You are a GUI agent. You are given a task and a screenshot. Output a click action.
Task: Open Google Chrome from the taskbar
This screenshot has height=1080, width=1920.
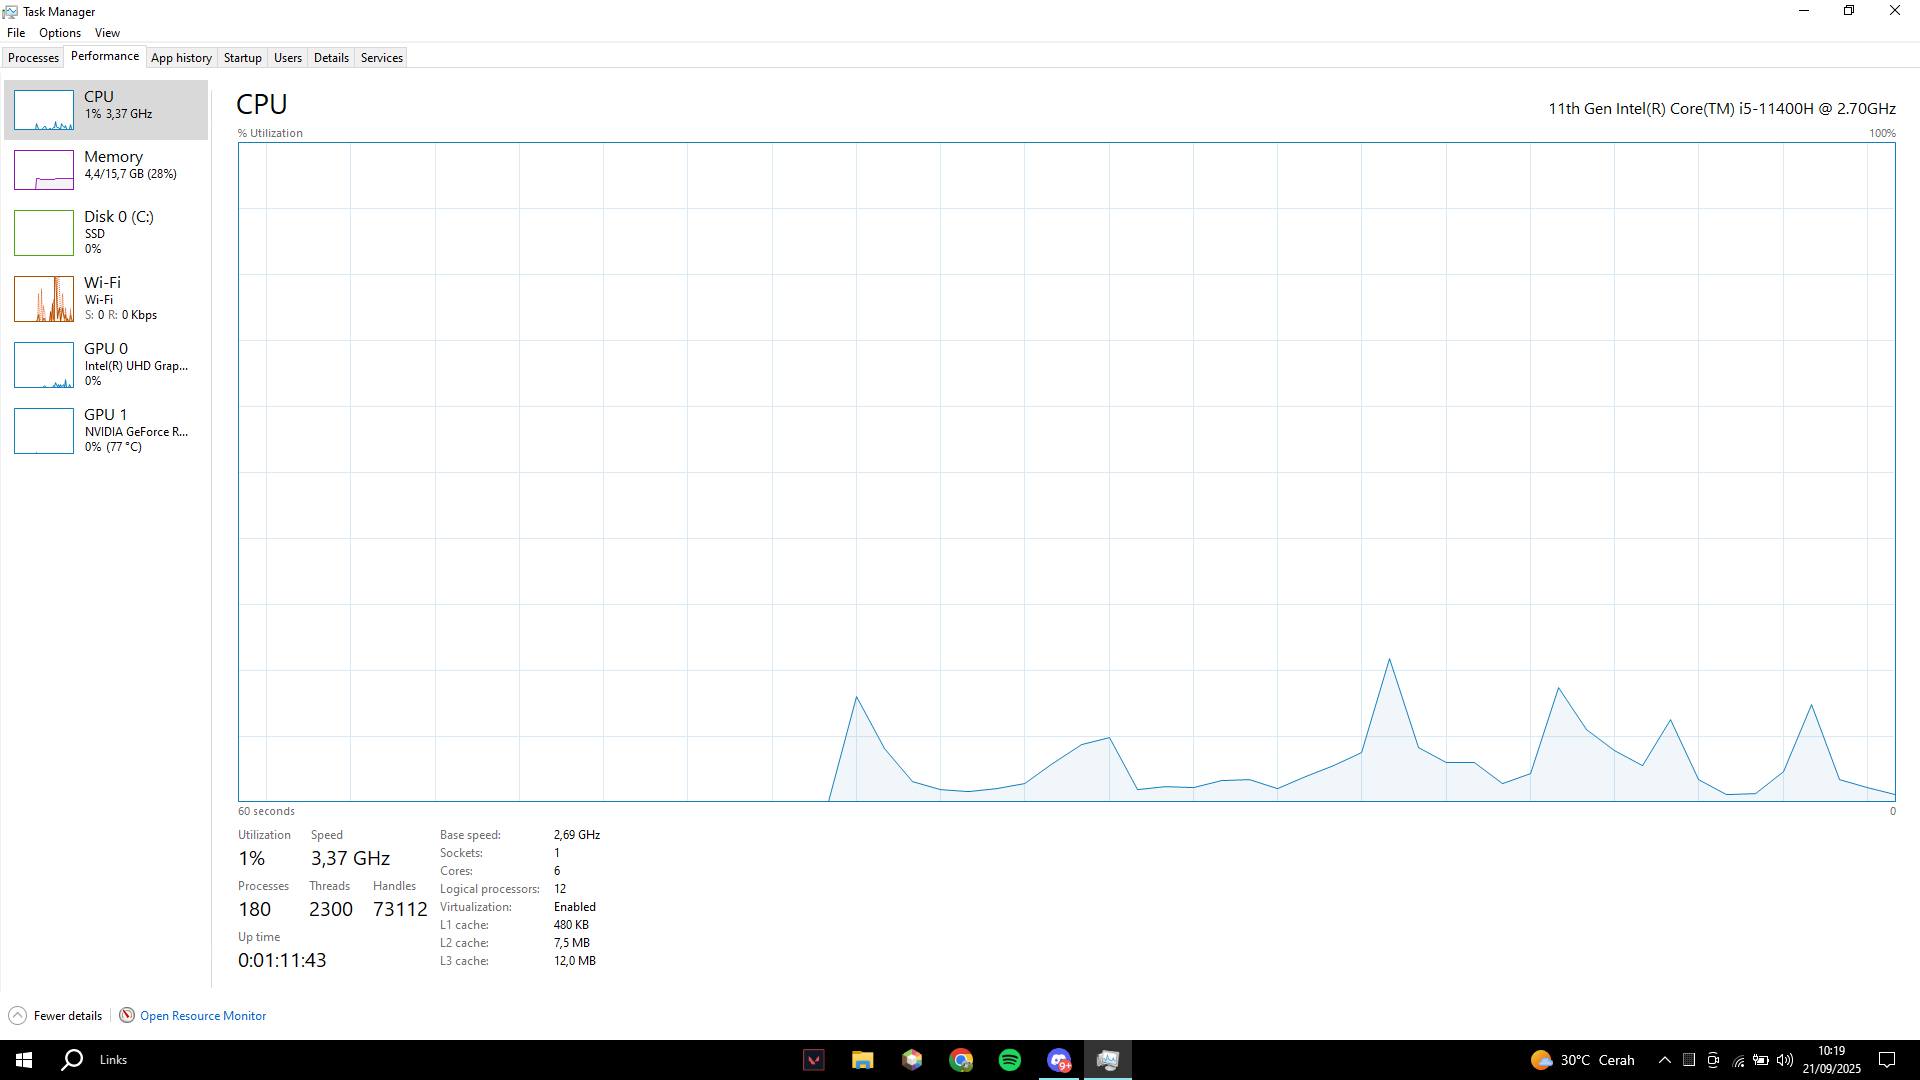(x=961, y=1060)
